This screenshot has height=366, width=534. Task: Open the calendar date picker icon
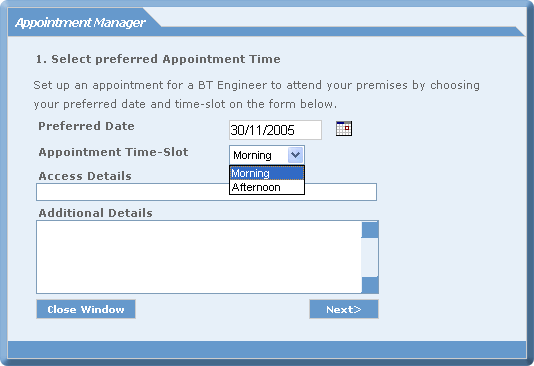(344, 129)
